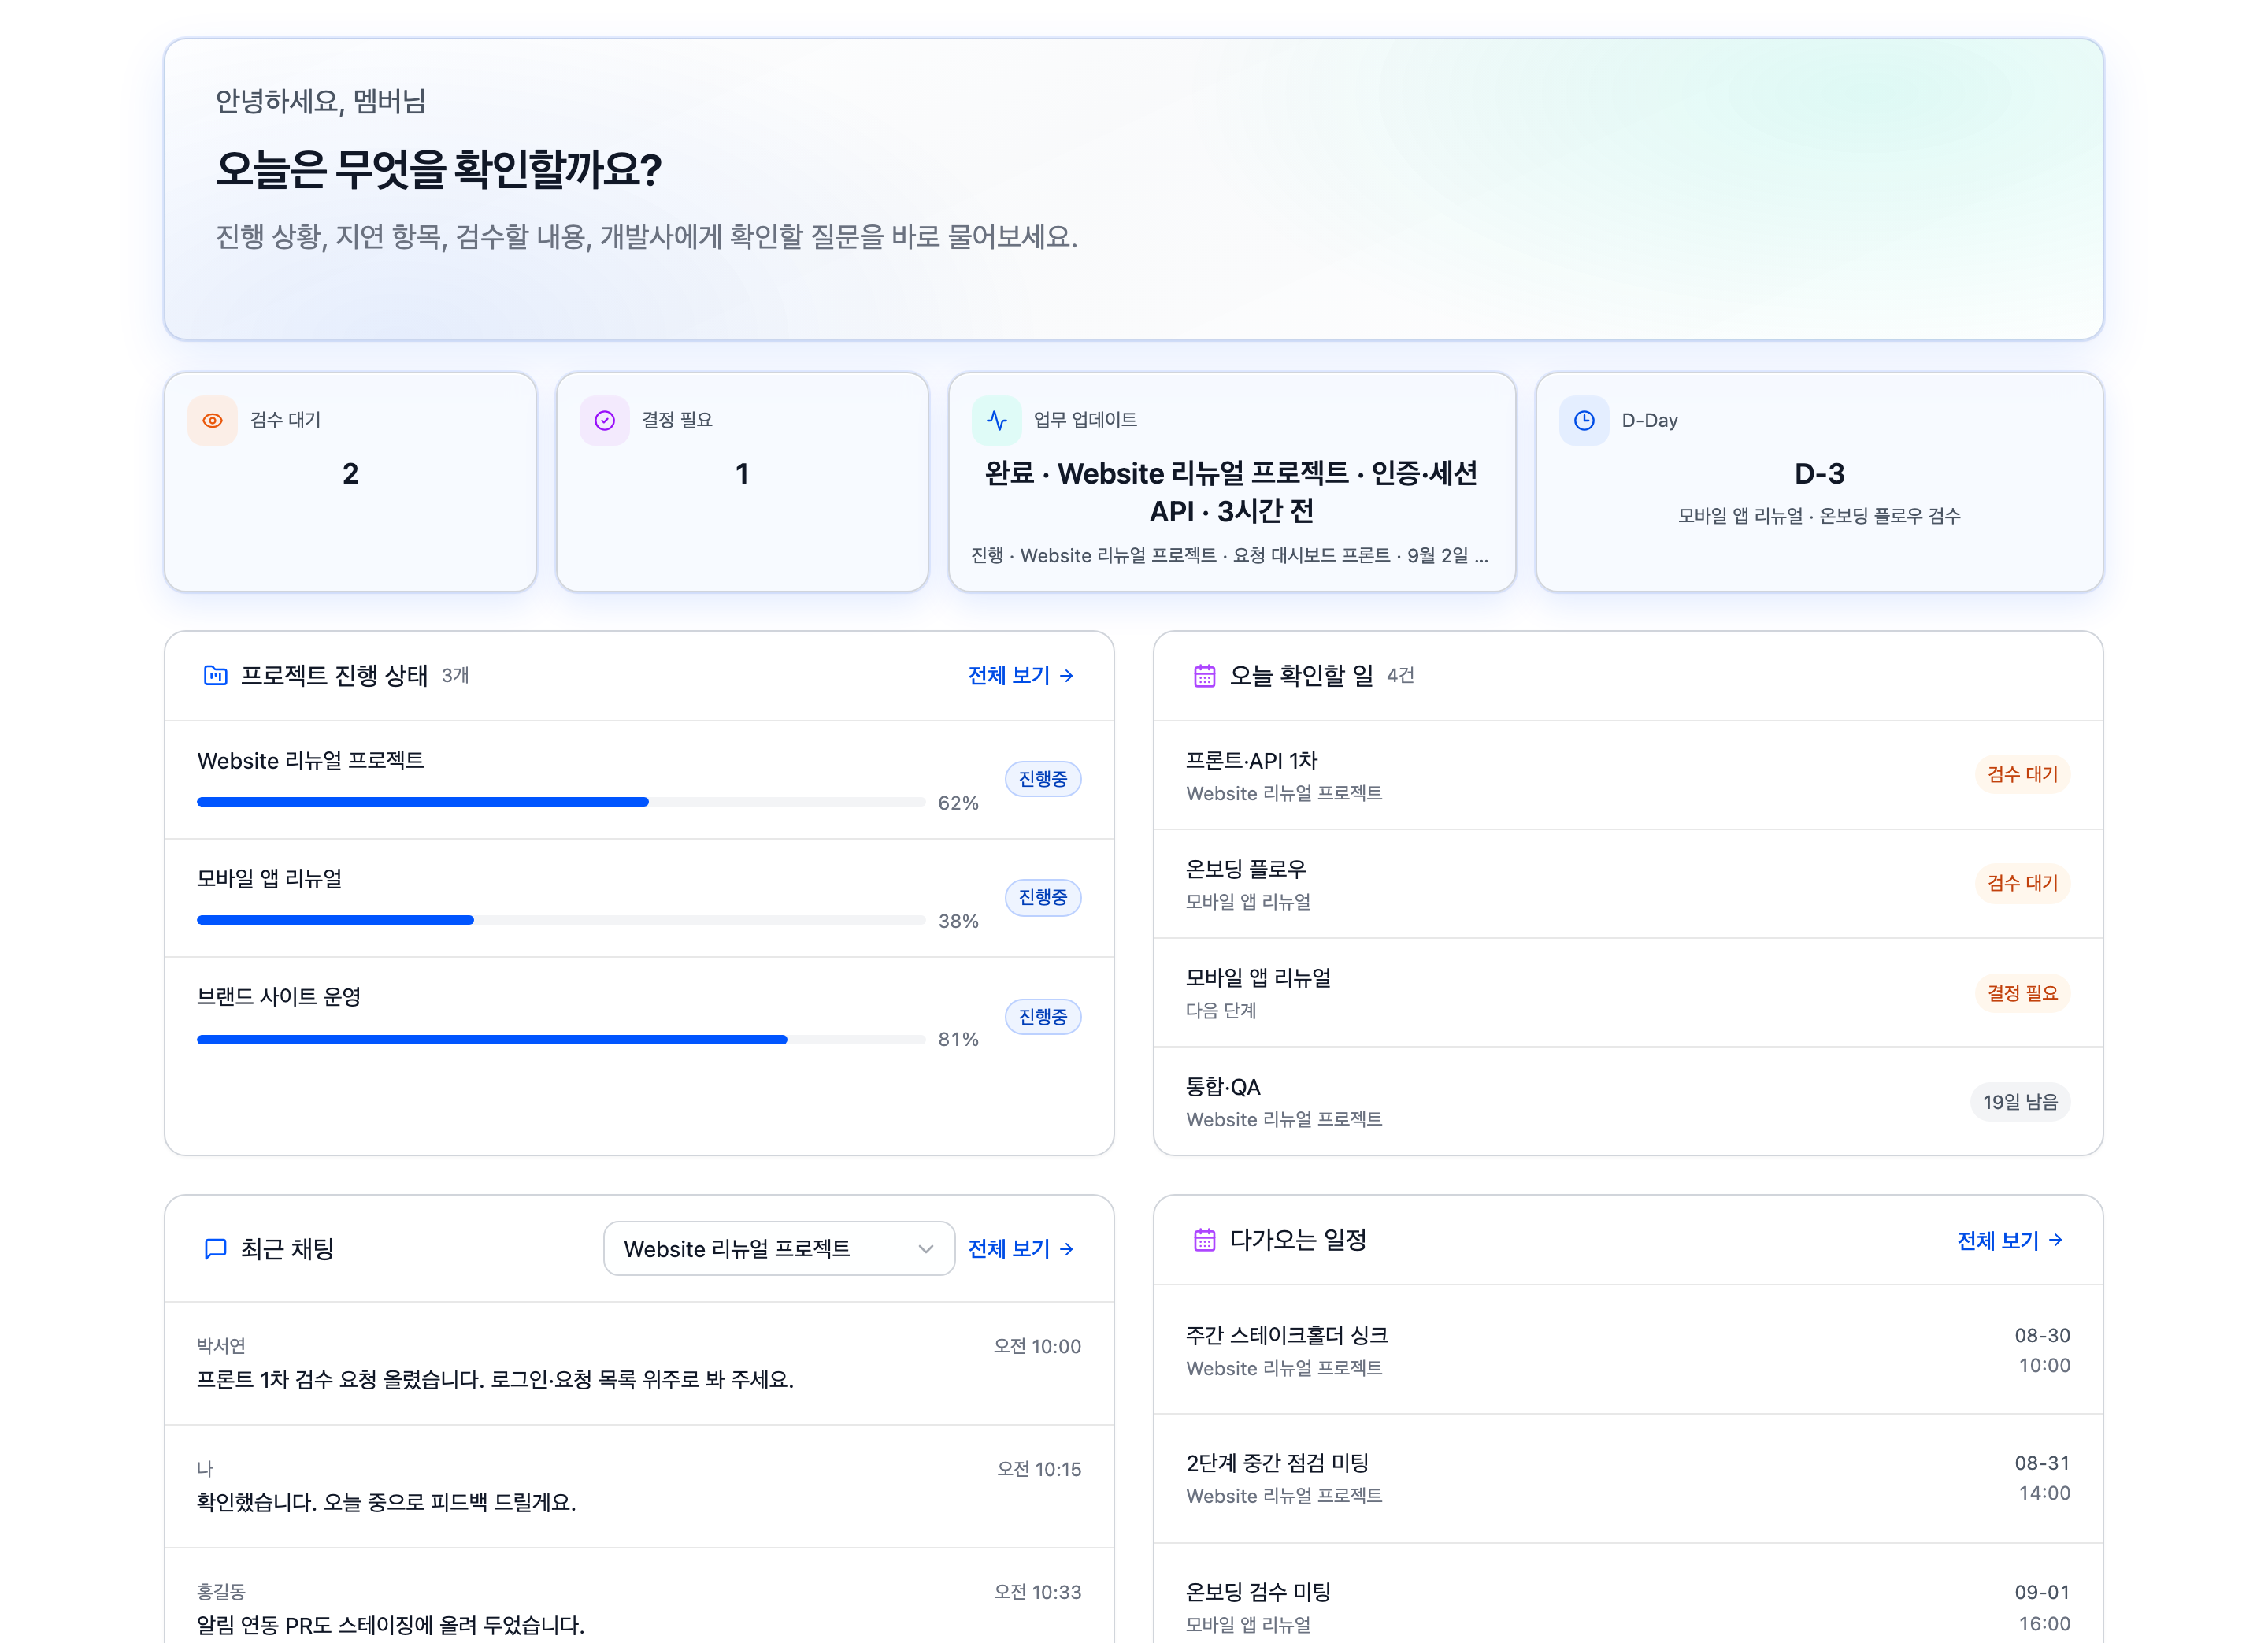This screenshot has height=1643, width=2268.
Task: Click the activity pulse icon on 업무 업데이트 card
Action: pyautogui.click(x=996, y=420)
